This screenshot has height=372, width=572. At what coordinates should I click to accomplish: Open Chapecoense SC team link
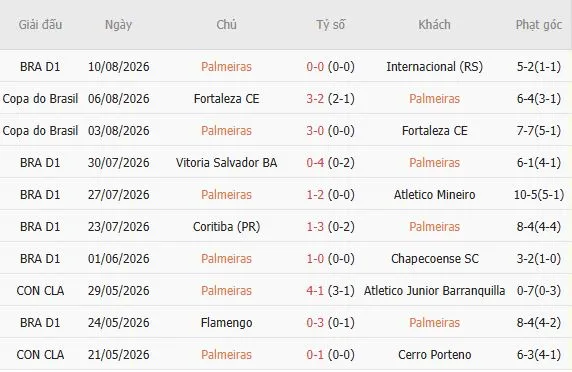(434, 259)
